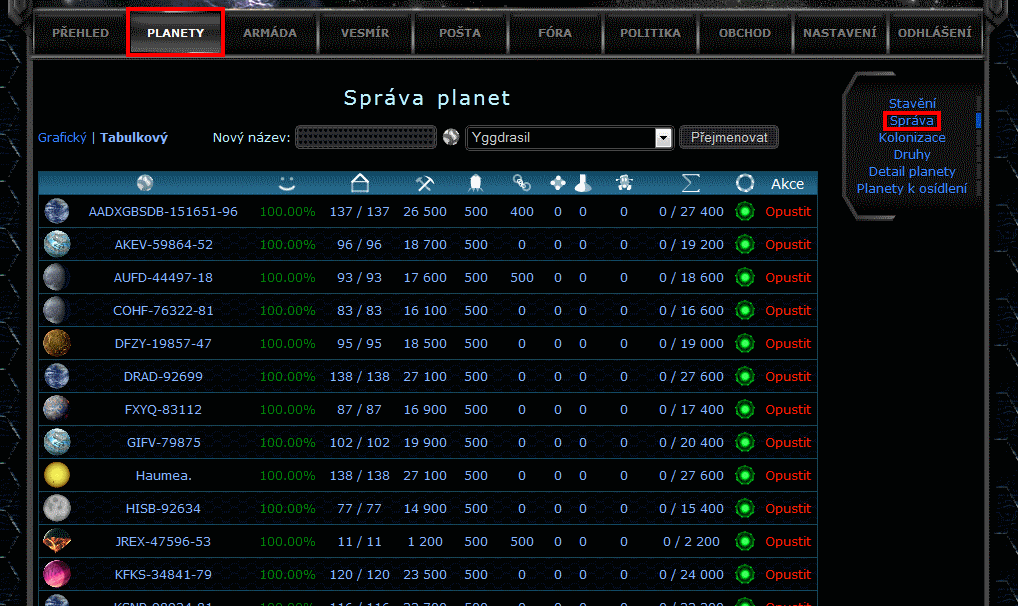The height and width of the screenshot is (606, 1018).
Task: Toggle green status indicator for KFKS-34841-79
Action: click(x=743, y=574)
